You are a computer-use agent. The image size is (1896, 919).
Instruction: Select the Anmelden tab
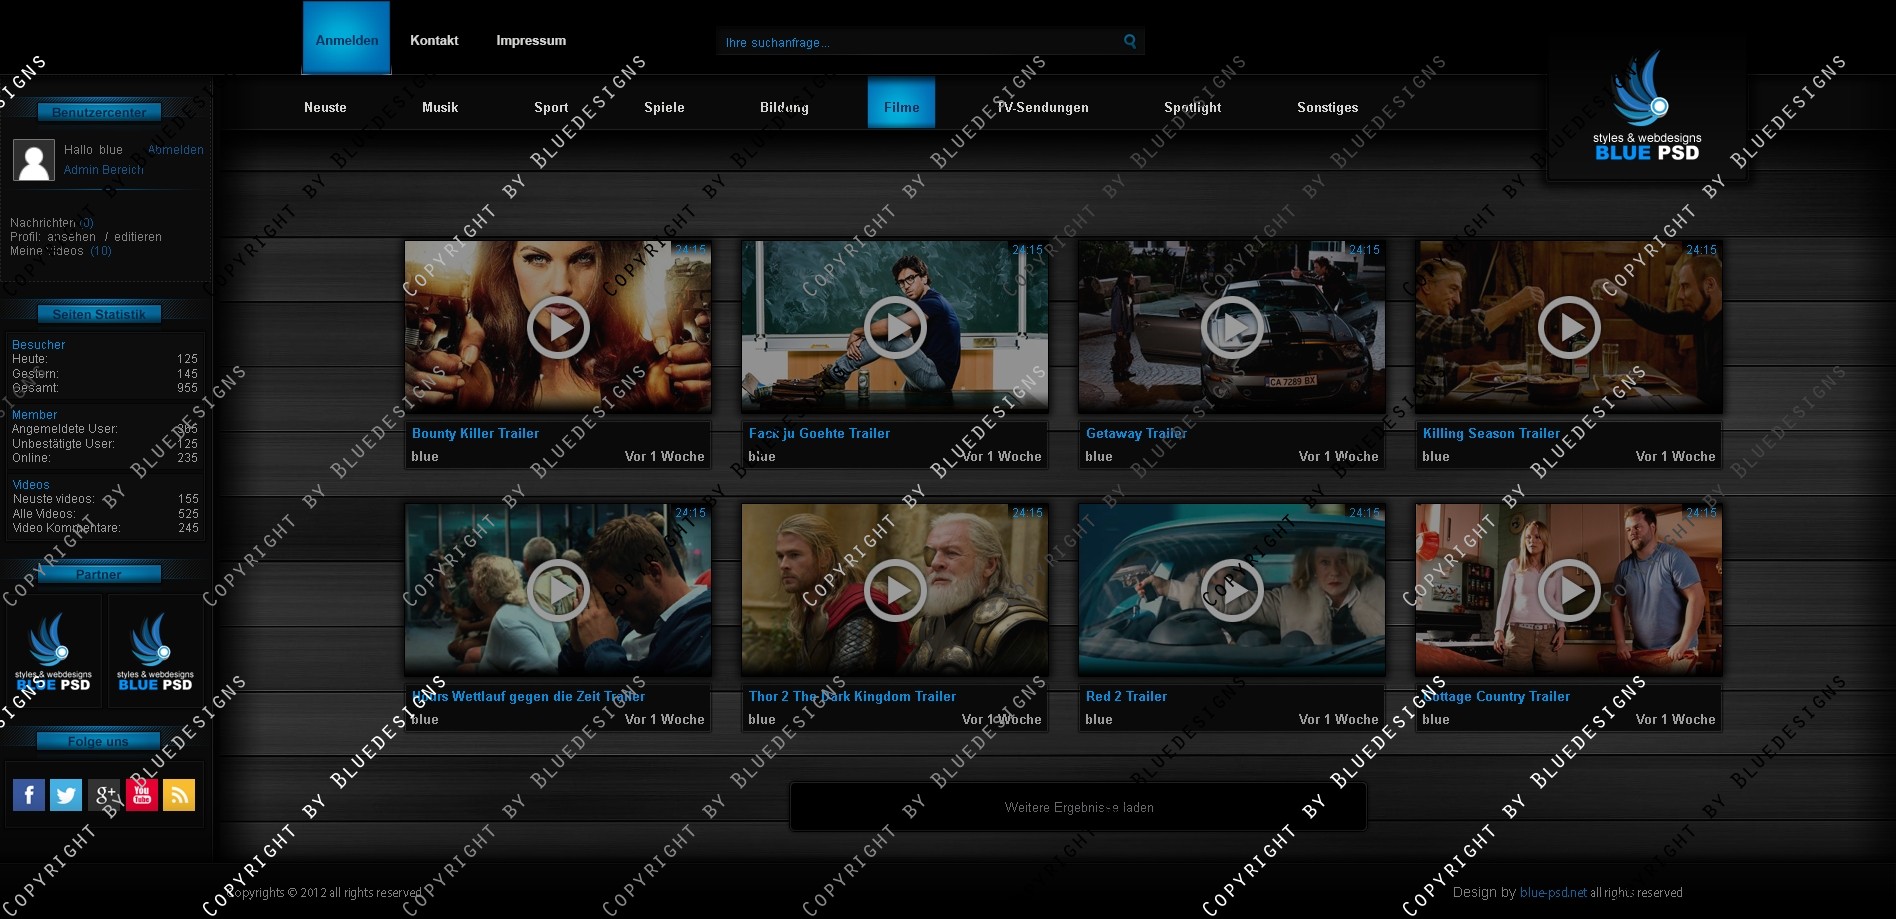coord(347,38)
